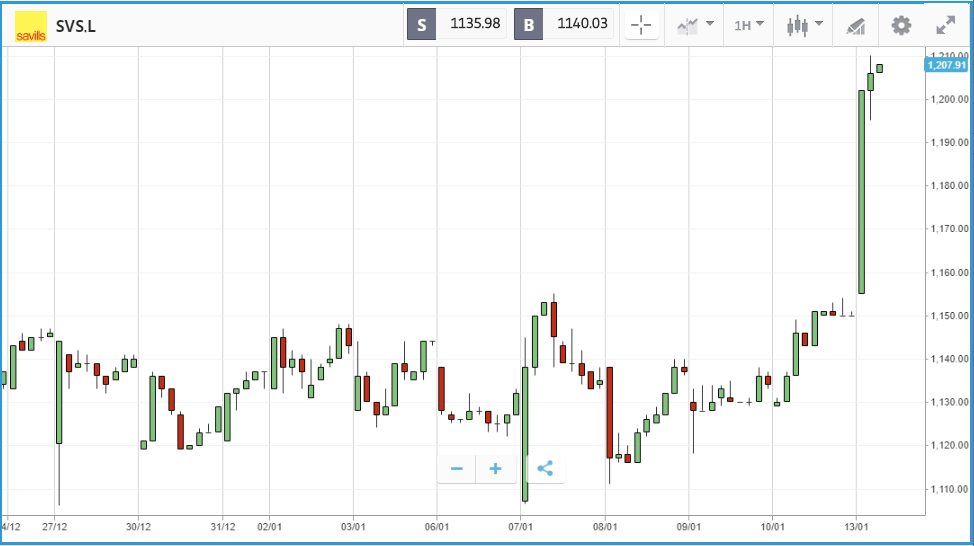This screenshot has width=974, height=546.
Task: Click the 09/01 date label
Action: (x=688, y=527)
